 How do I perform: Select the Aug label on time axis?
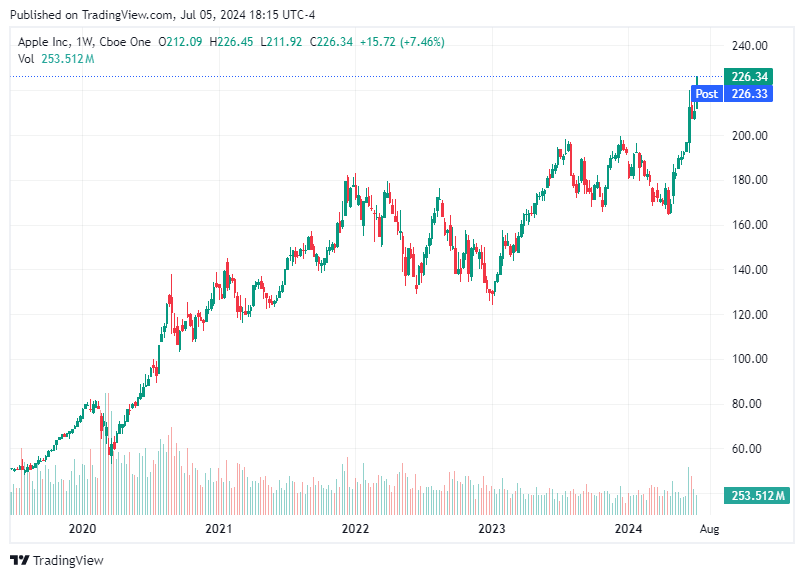pos(712,527)
